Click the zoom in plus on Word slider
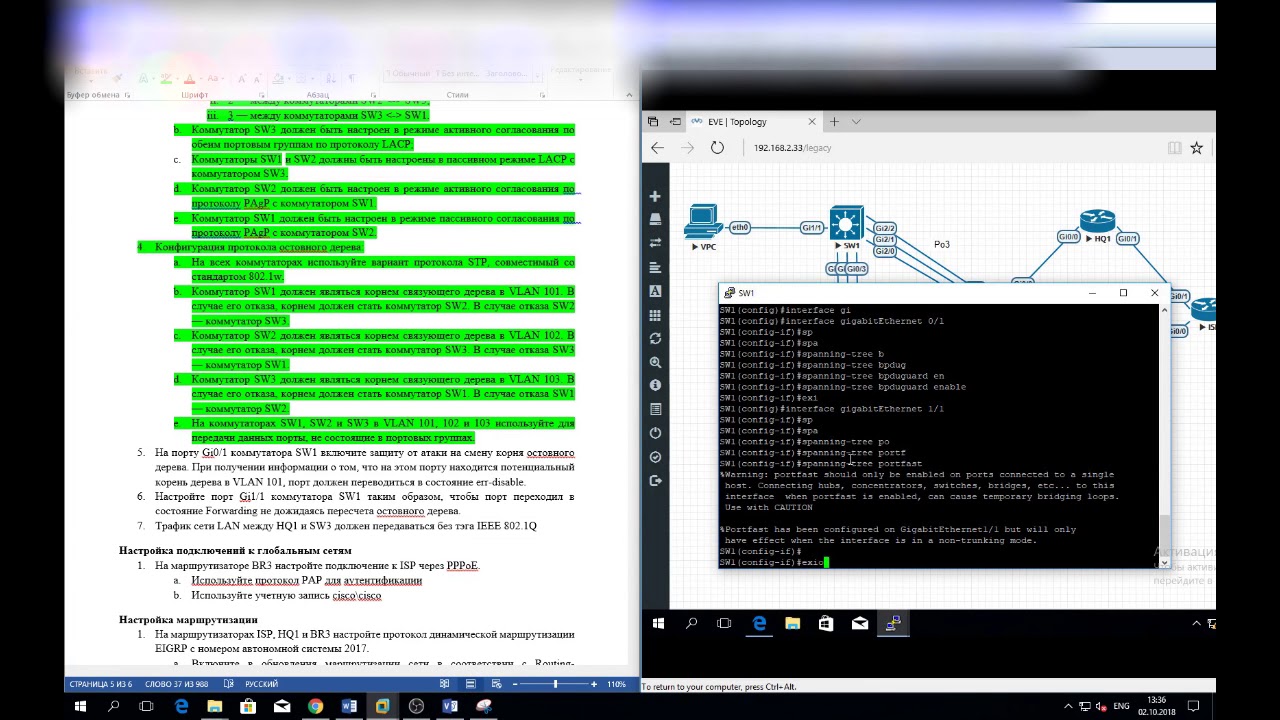This screenshot has width=1280, height=720. tap(594, 684)
